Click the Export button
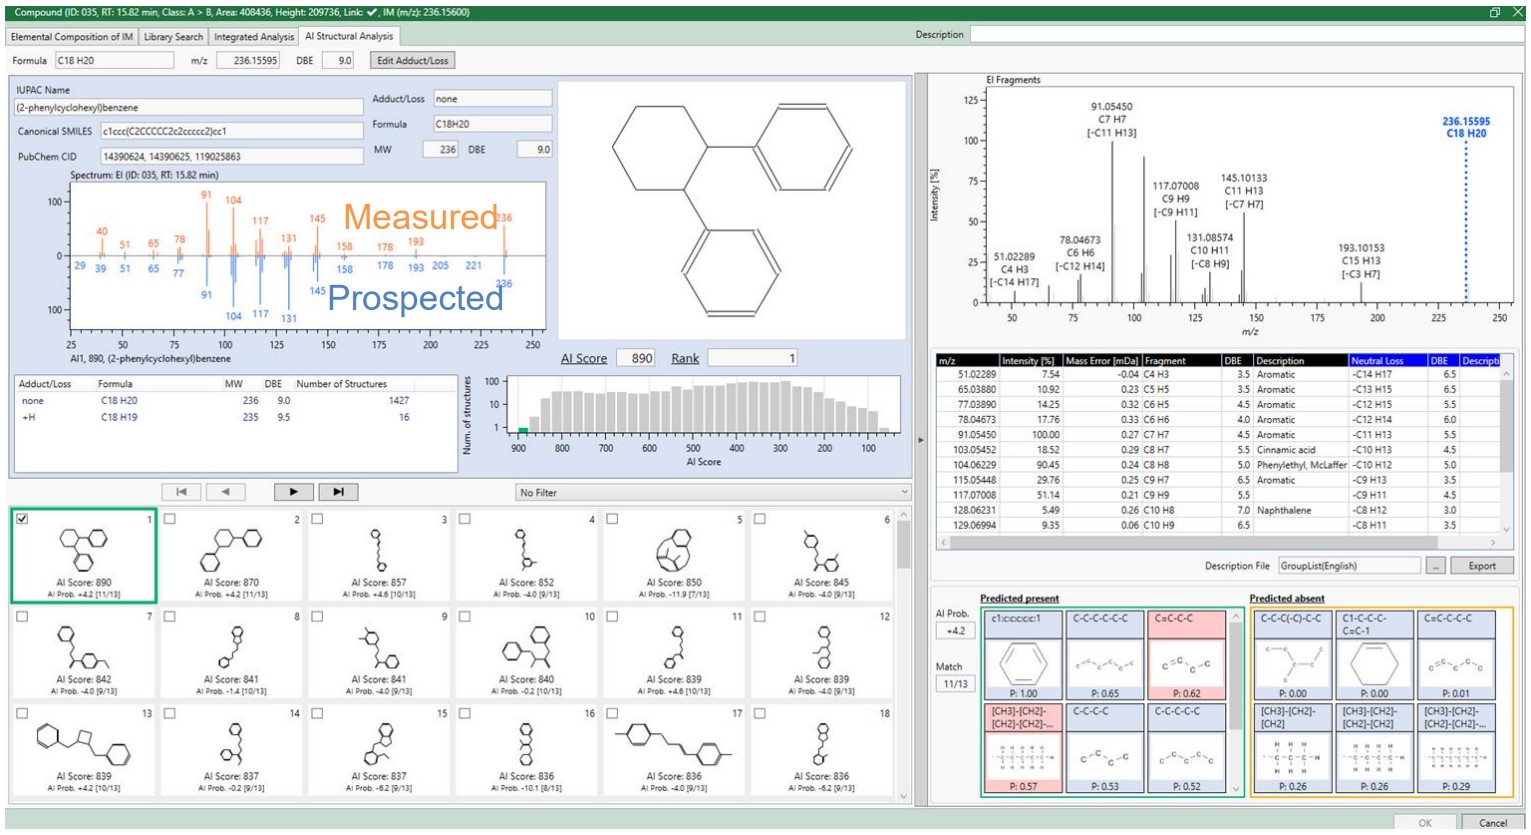Image resolution: width=1531 pixels, height=835 pixels. click(1482, 566)
